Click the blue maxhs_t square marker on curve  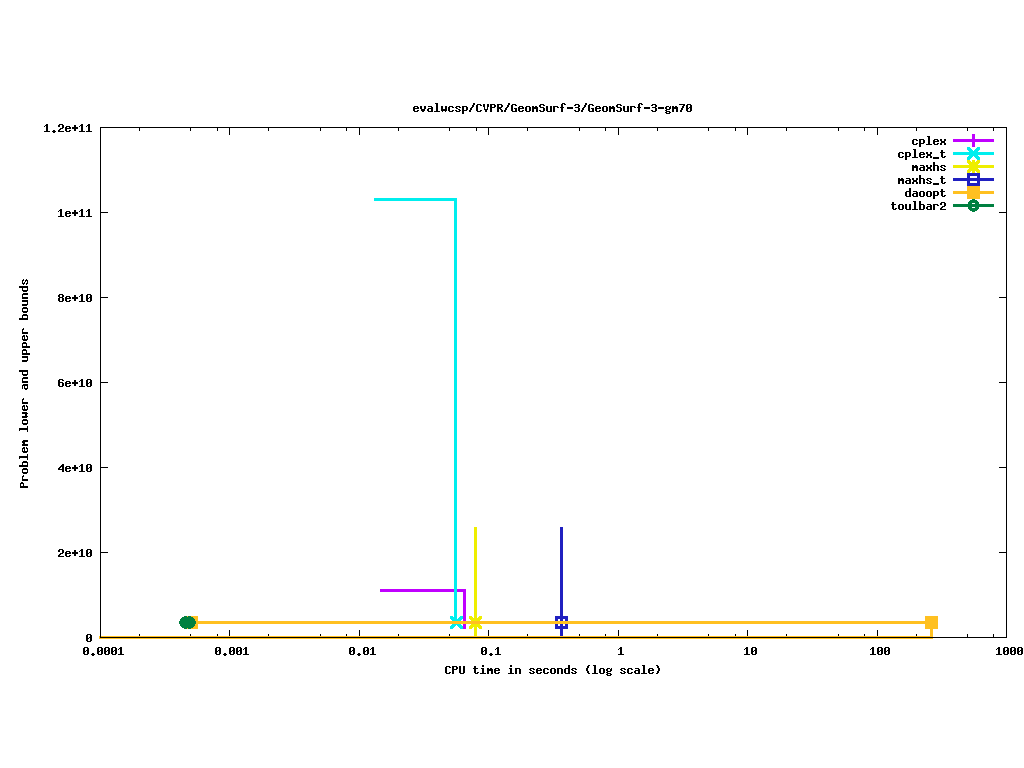point(561,622)
